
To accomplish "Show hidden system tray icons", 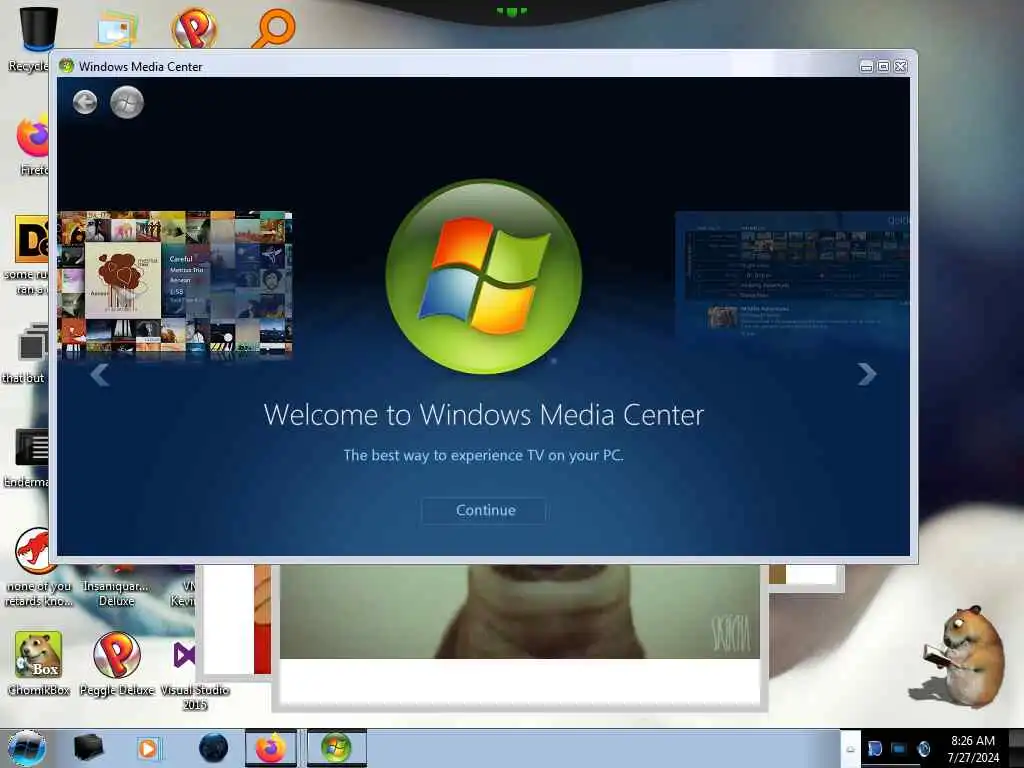I will tap(850, 749).
